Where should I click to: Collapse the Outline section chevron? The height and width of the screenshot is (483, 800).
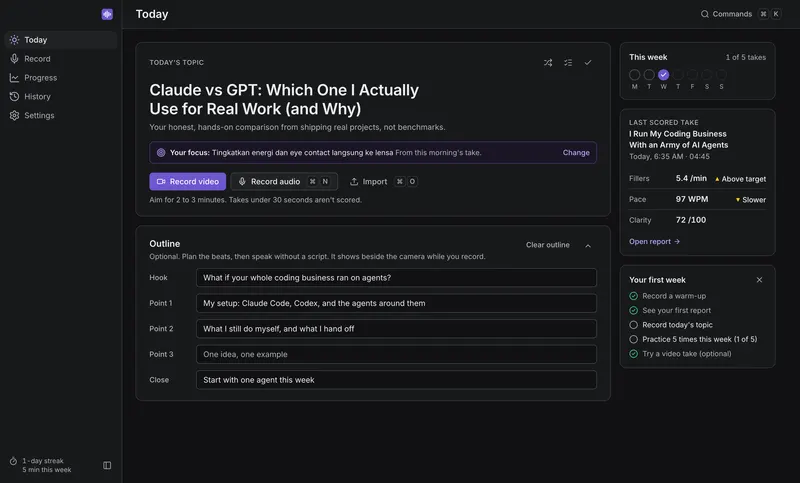coord(588,246)
